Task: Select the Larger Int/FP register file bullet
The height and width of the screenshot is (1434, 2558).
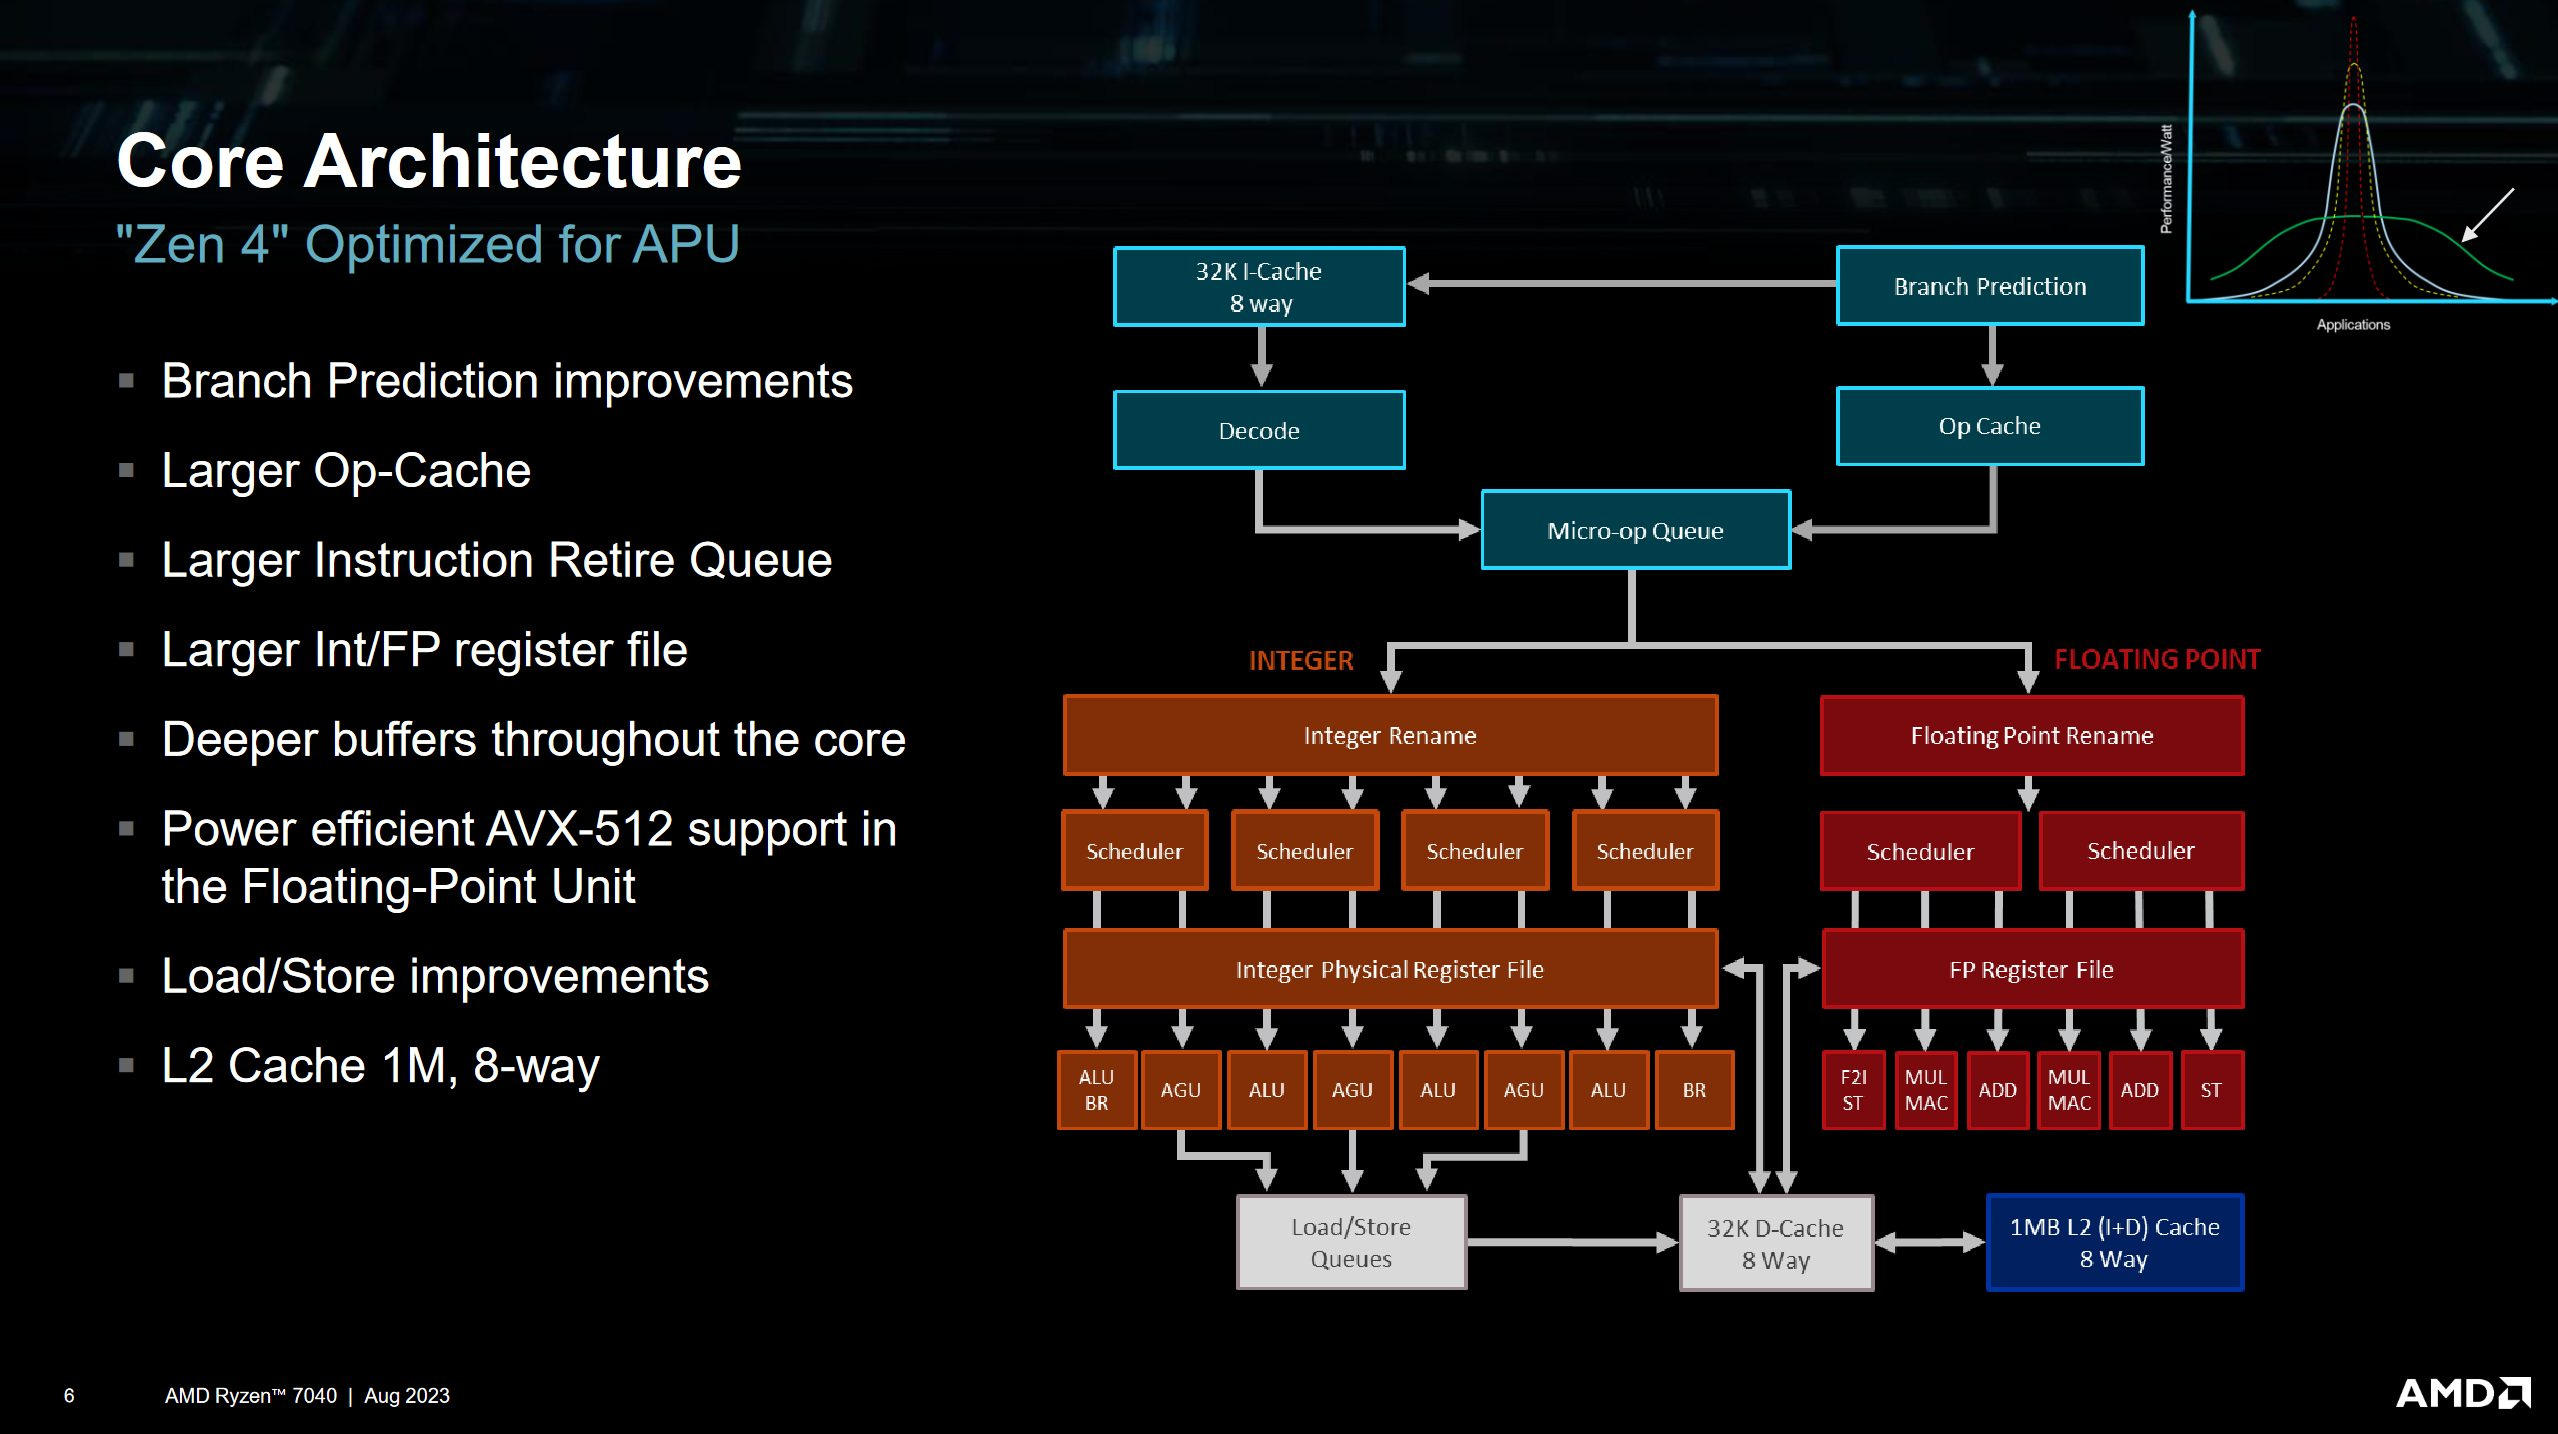Action: [424, 650]
